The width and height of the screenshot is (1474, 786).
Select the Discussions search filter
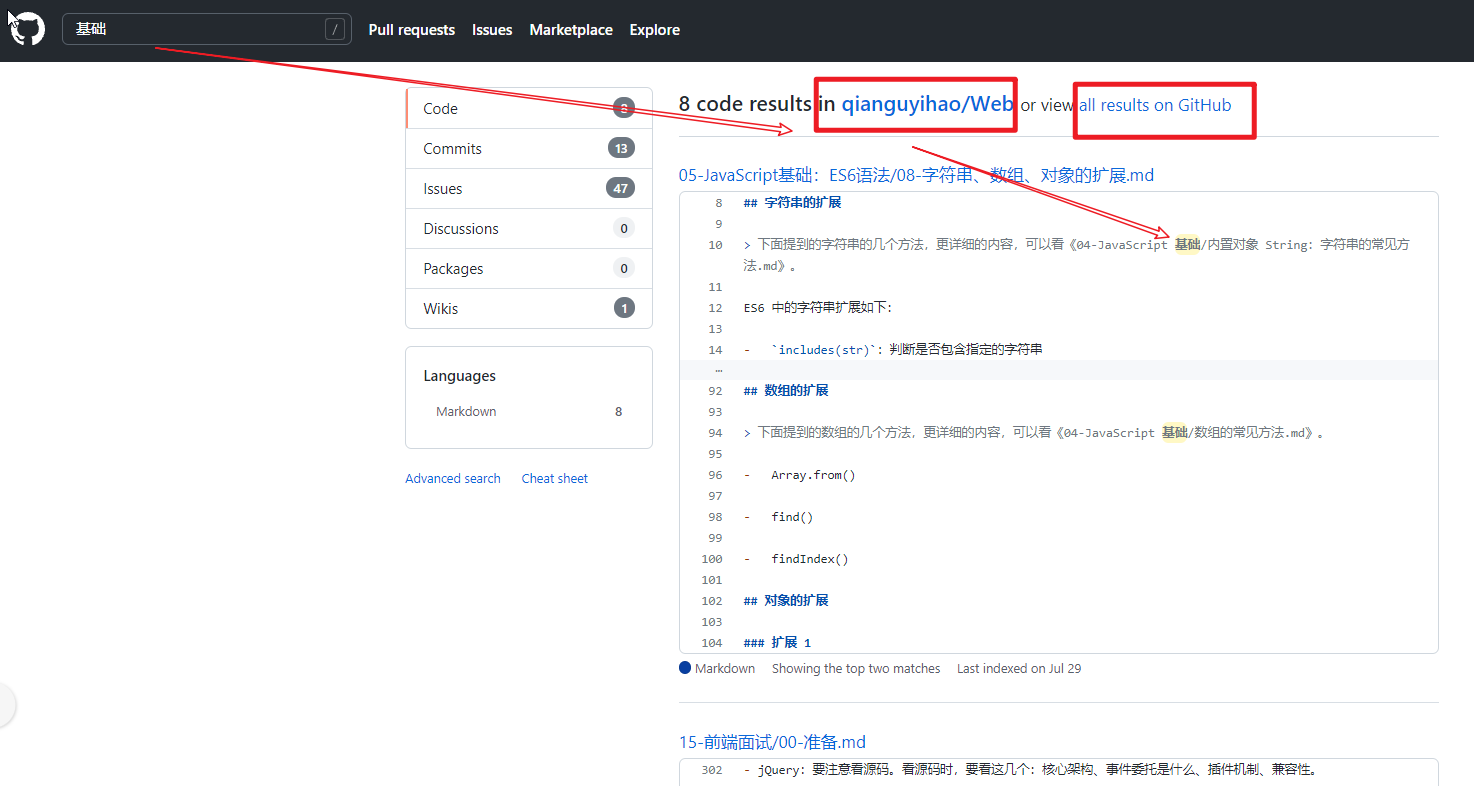460,228
